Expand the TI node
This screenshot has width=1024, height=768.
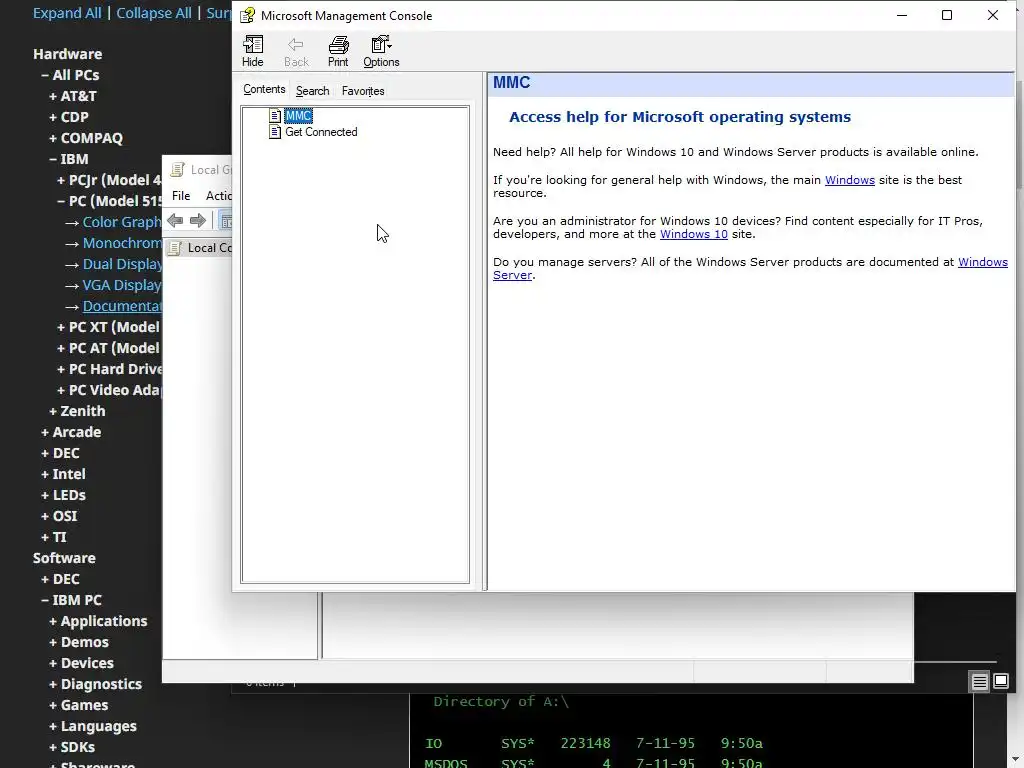(x=54, y=537)
